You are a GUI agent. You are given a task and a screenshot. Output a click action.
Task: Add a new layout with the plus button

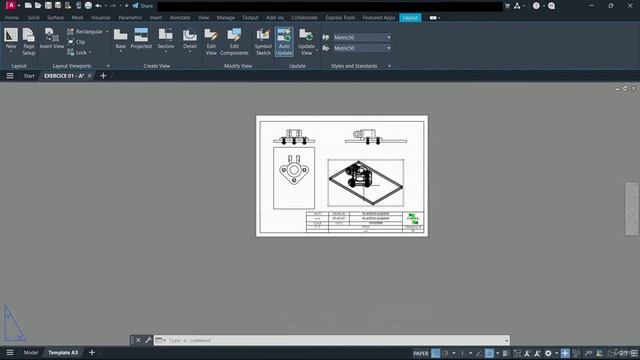(x=92, y=353)
